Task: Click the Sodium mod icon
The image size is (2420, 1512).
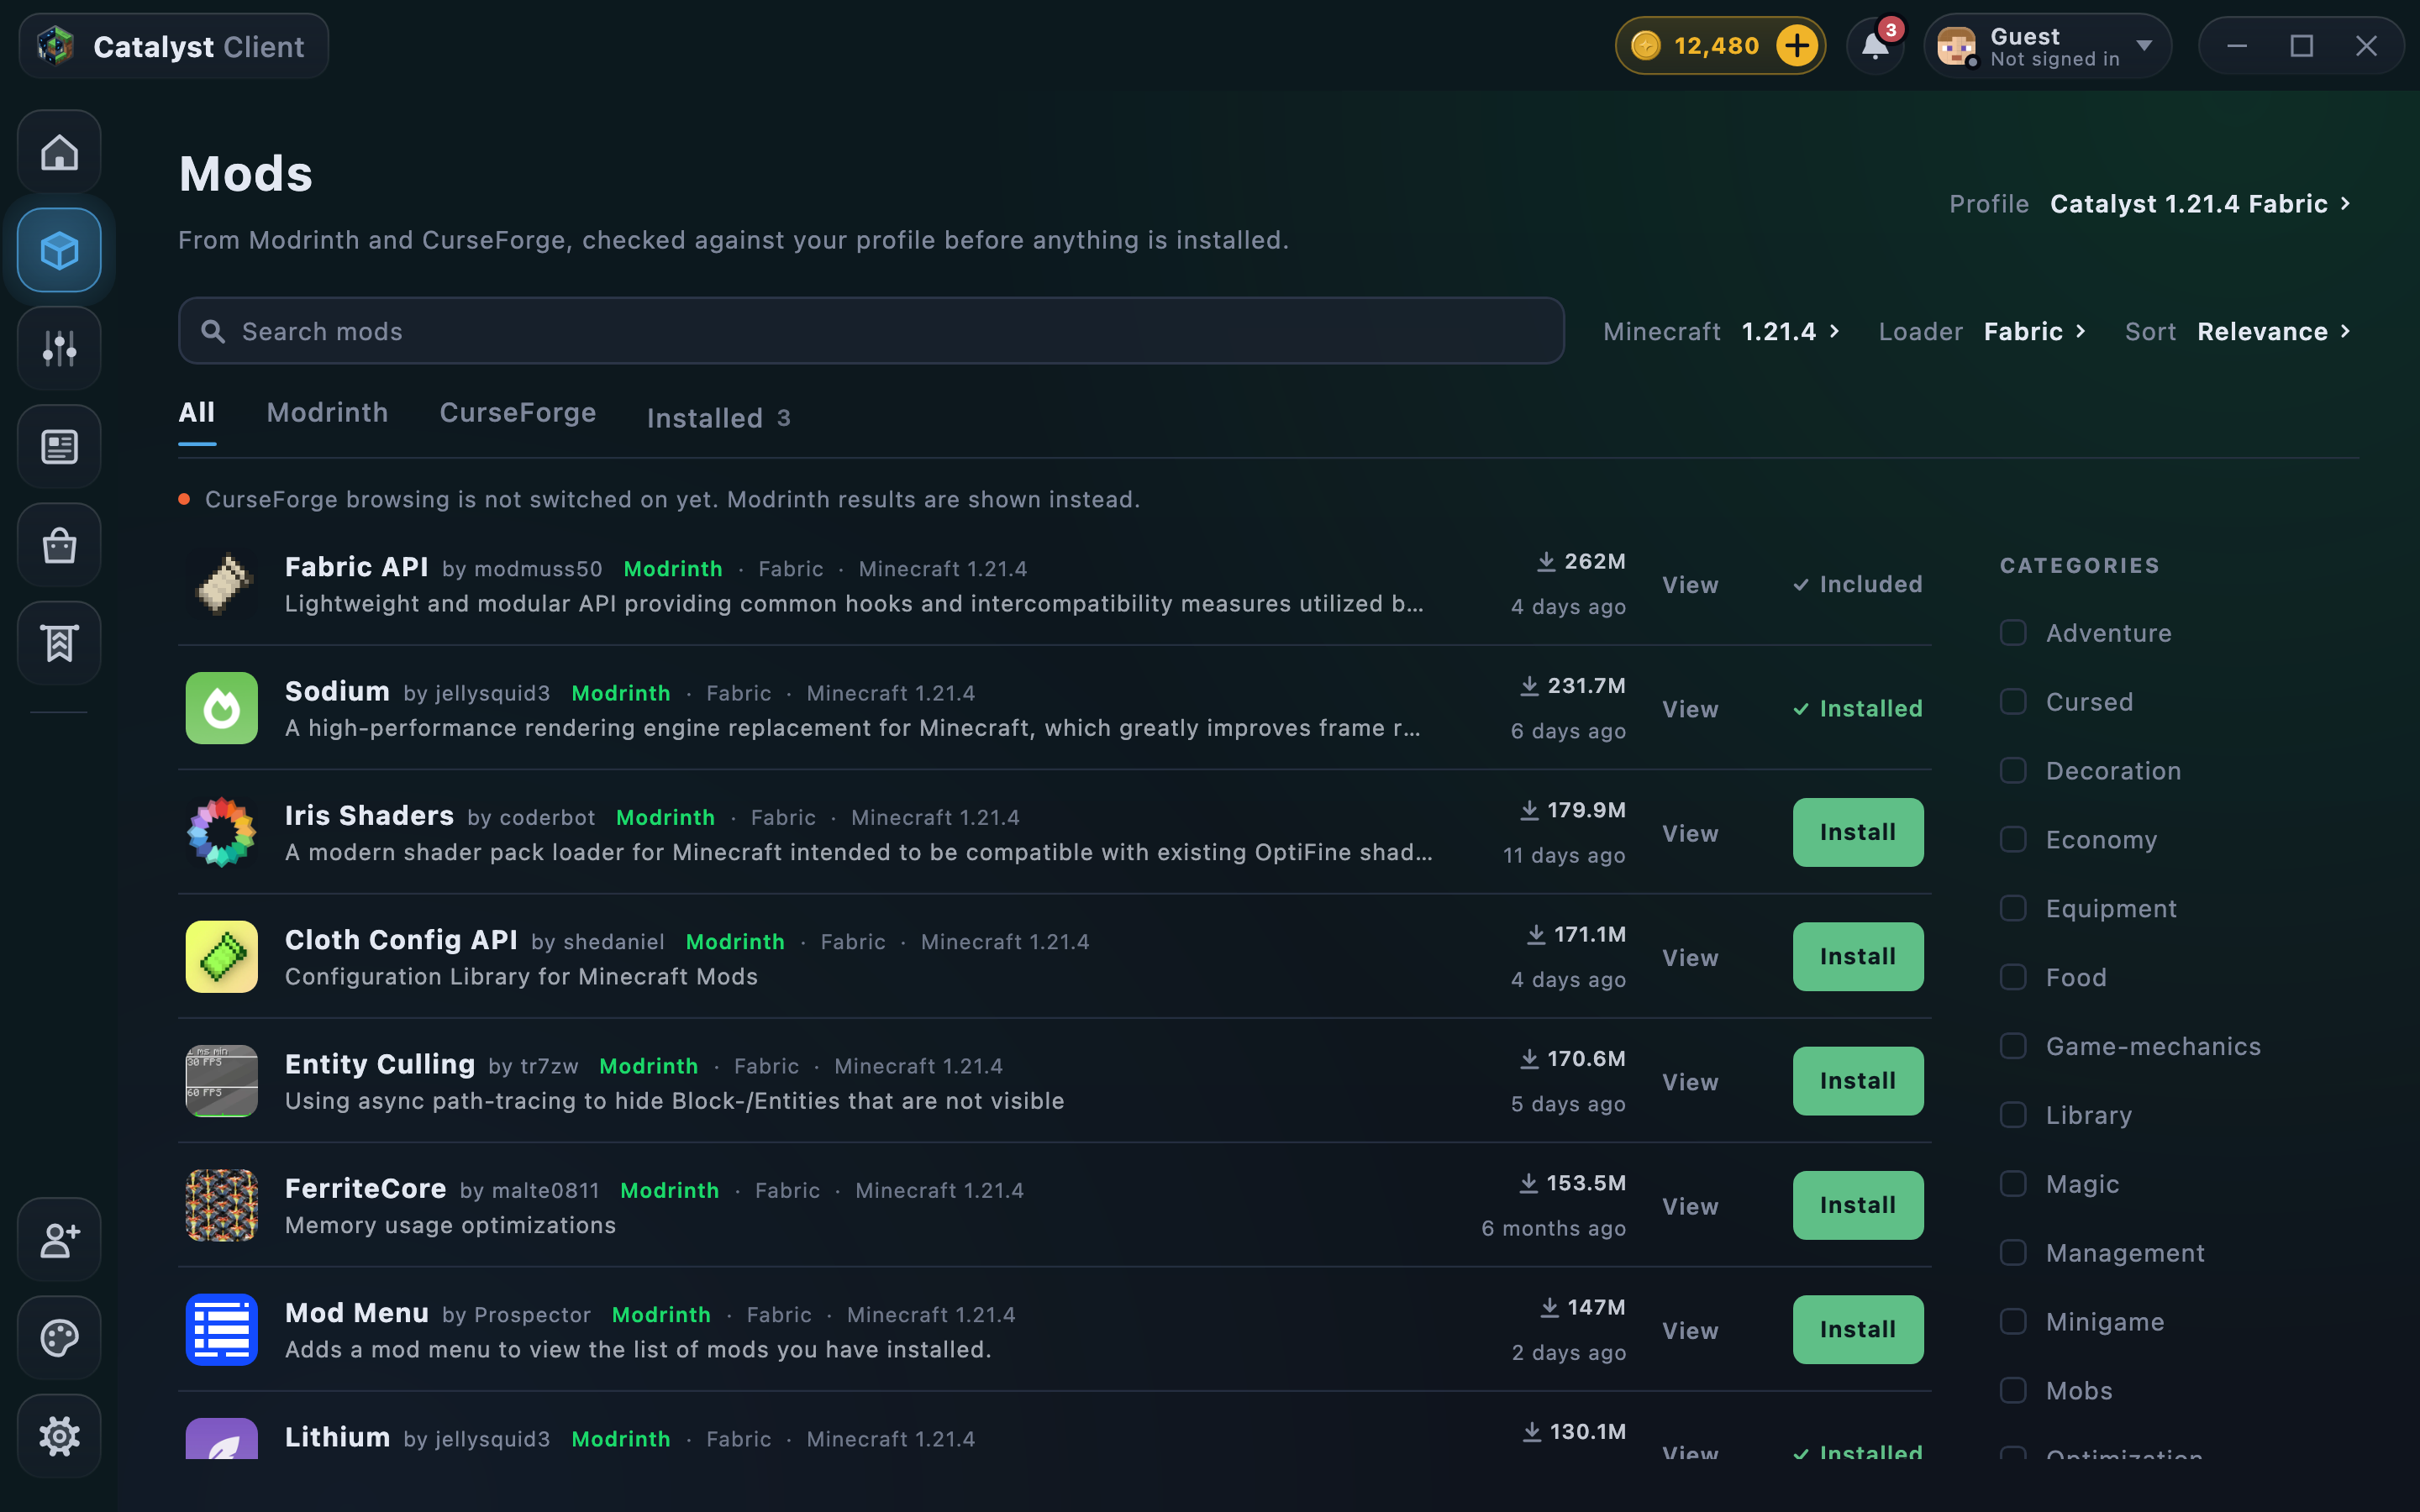Action: click(222, 708)
